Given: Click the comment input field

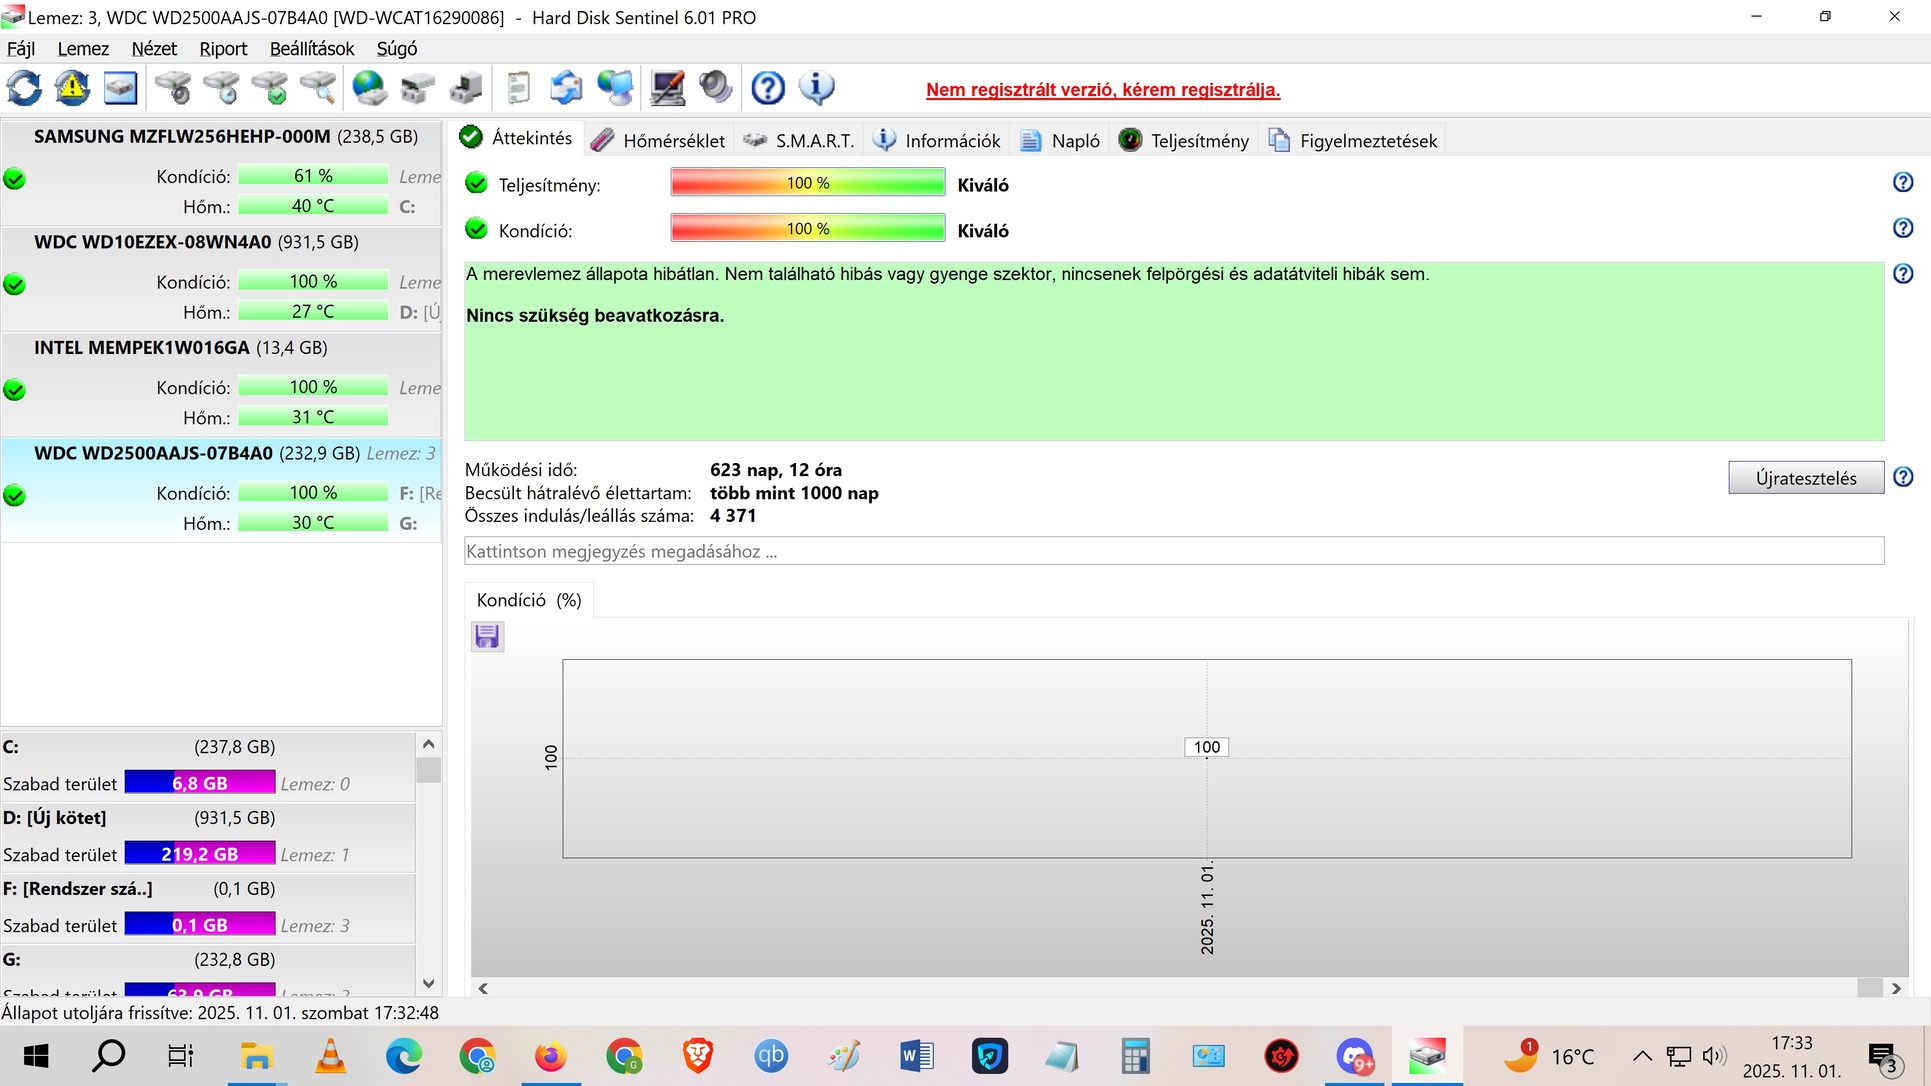Looking at the screenshot, I should pos(1173,551).
